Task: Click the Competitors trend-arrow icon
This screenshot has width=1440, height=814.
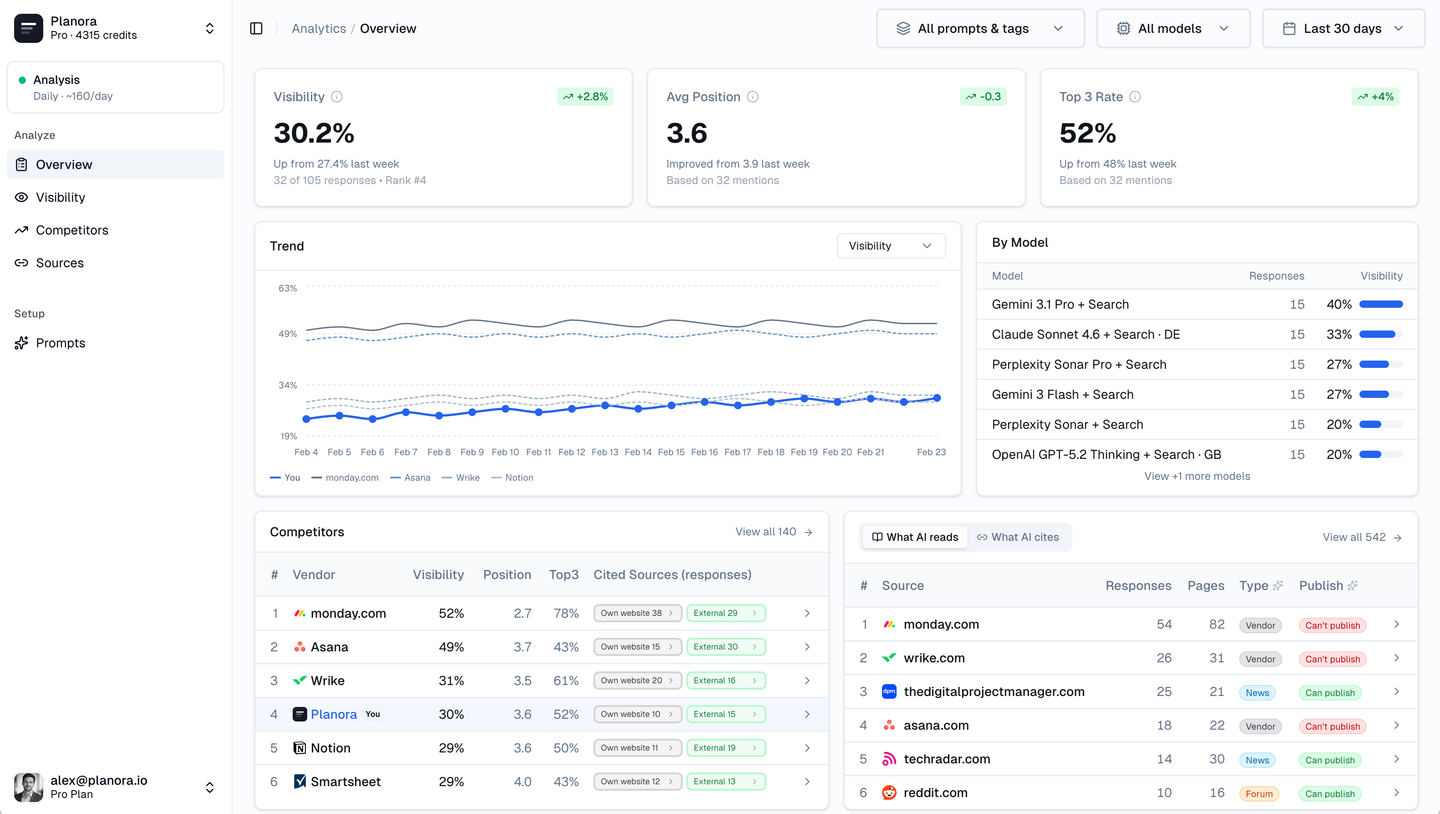Action: (x=20, y=230)
